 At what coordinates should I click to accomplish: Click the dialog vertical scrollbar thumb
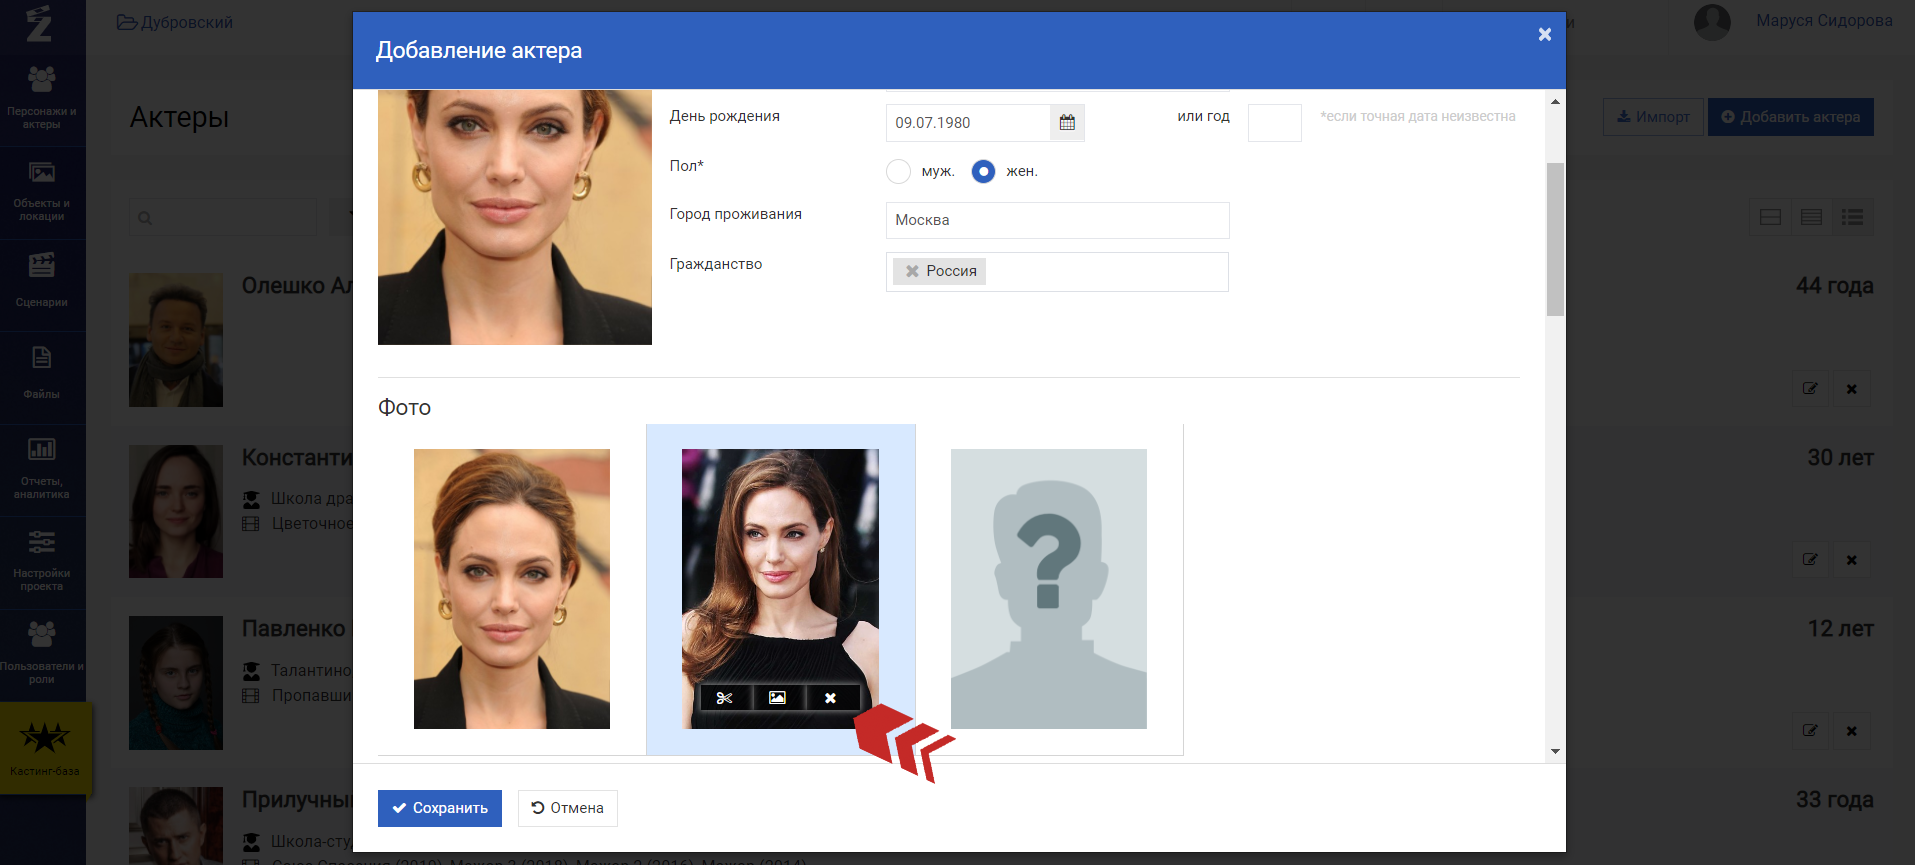1555,239
